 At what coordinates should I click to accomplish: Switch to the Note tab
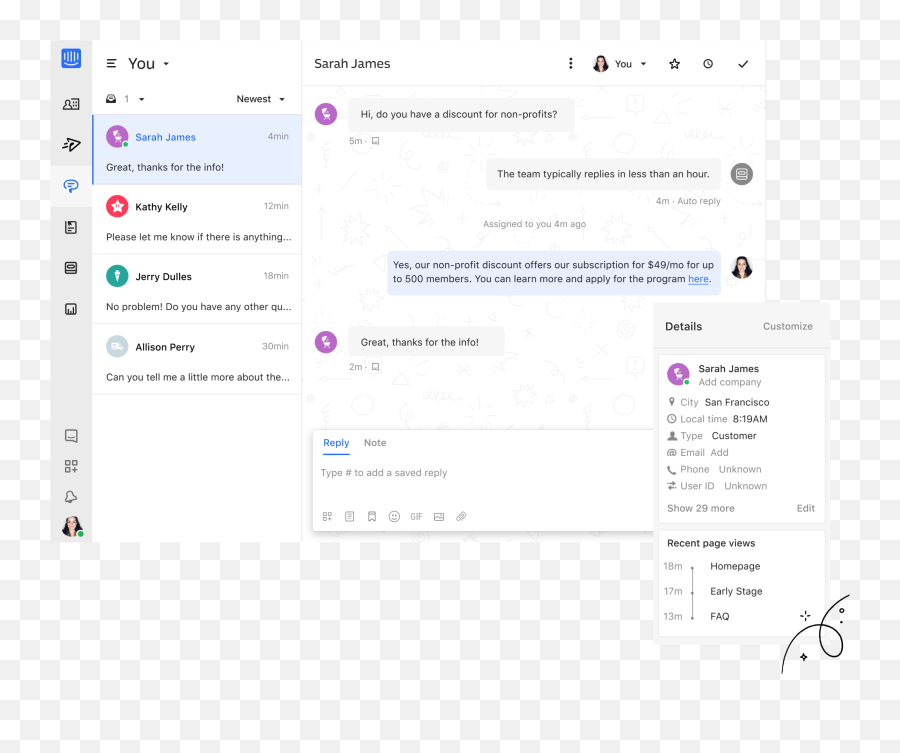[375, 443]
